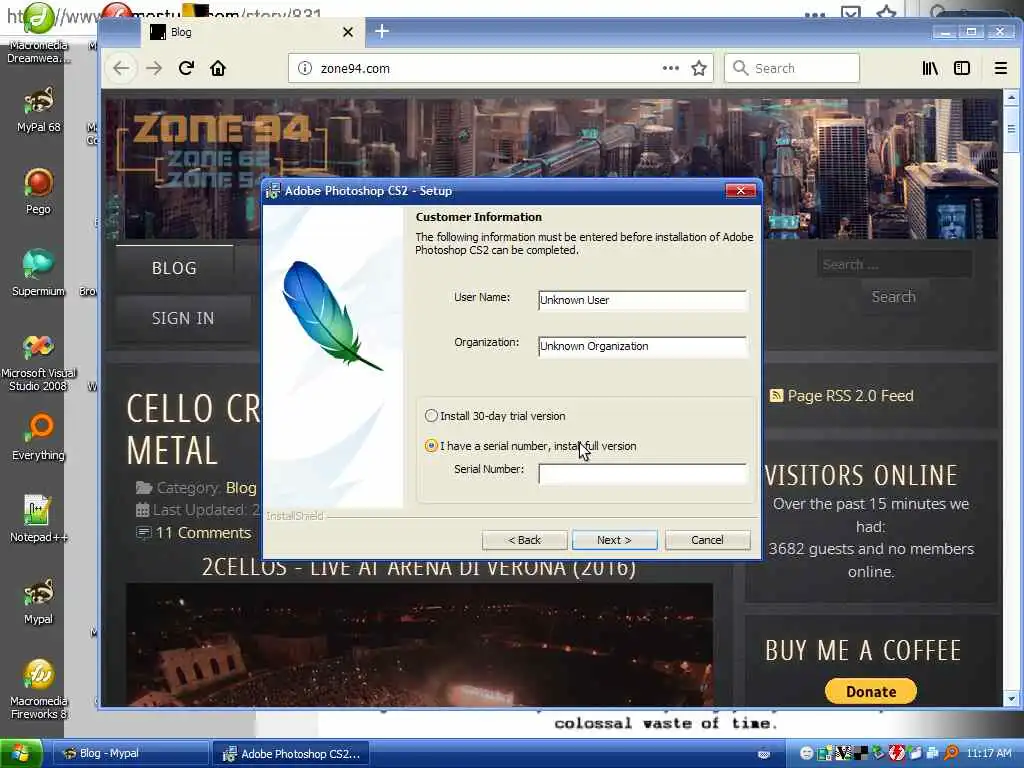Open the browser Library icon
Screen dimensions: 1024x768
click(x=930, y=68)
